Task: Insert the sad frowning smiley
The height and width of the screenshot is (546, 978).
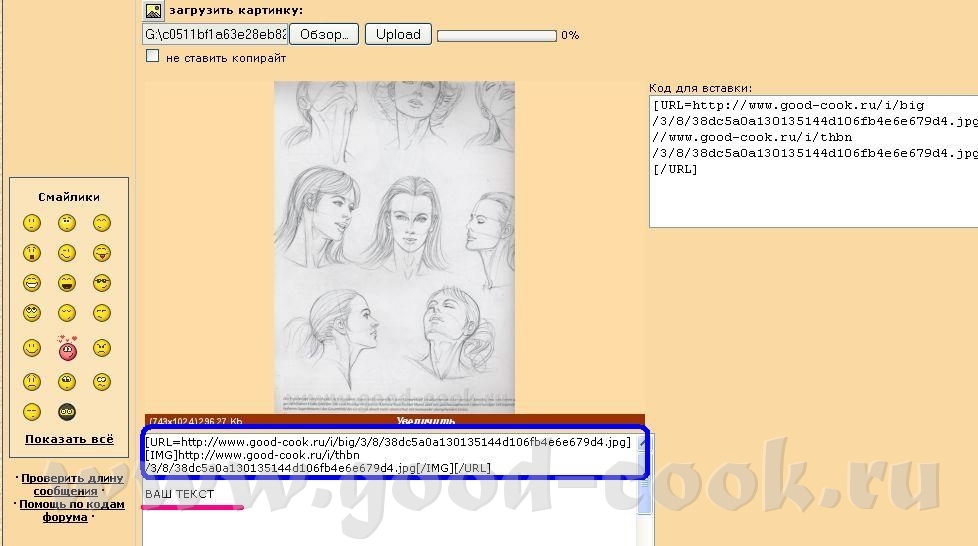Action: [32, 381]
